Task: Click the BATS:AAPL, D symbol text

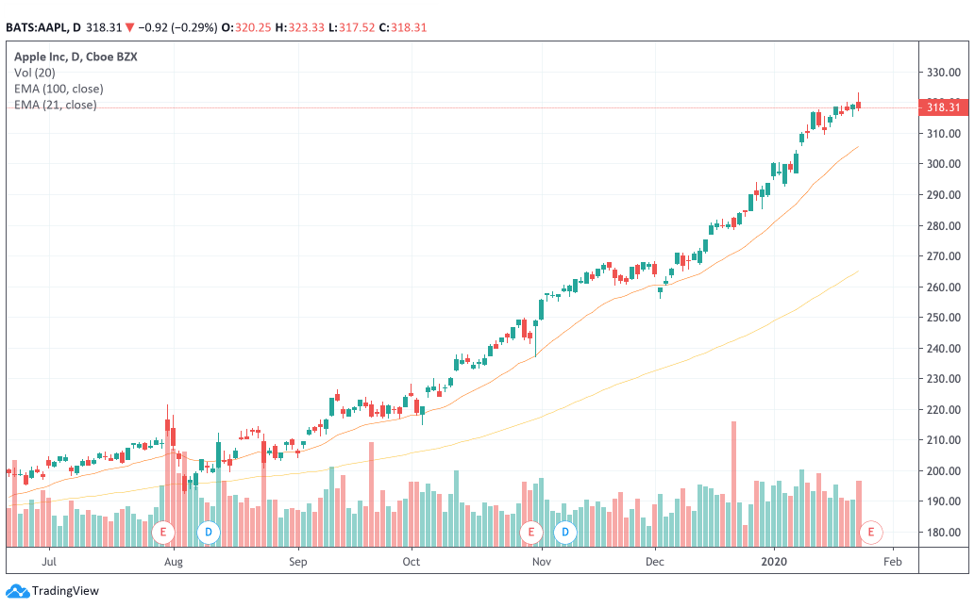Action: pyautogui.click(x=44, y=27)
